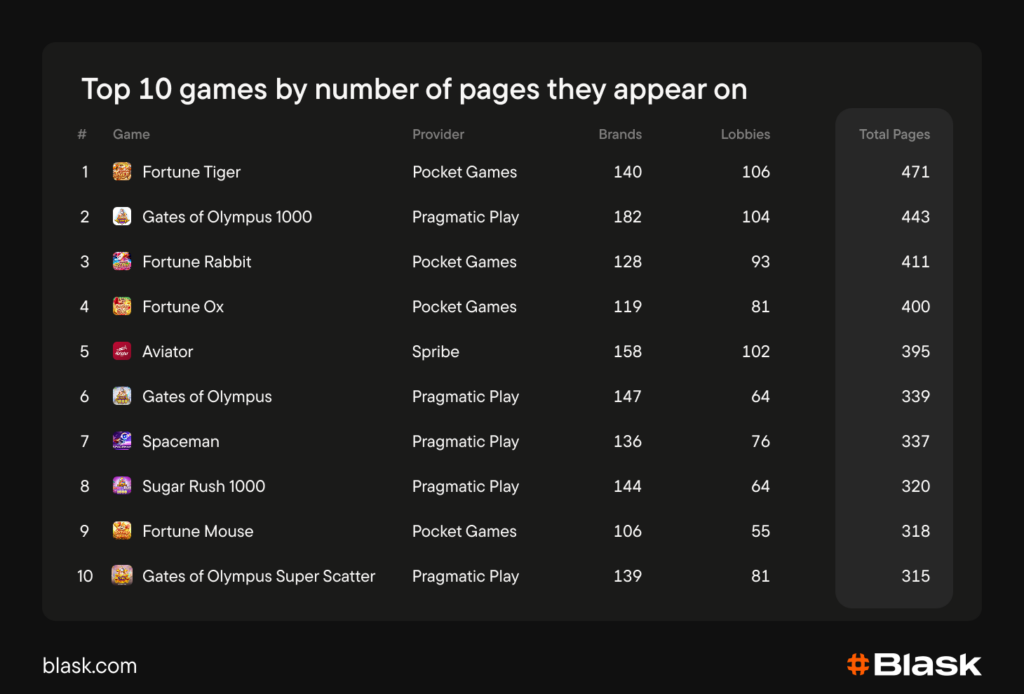Click the Total Pages column header
This screenshot has height=694, width=1024.
[x=894, y=134]
